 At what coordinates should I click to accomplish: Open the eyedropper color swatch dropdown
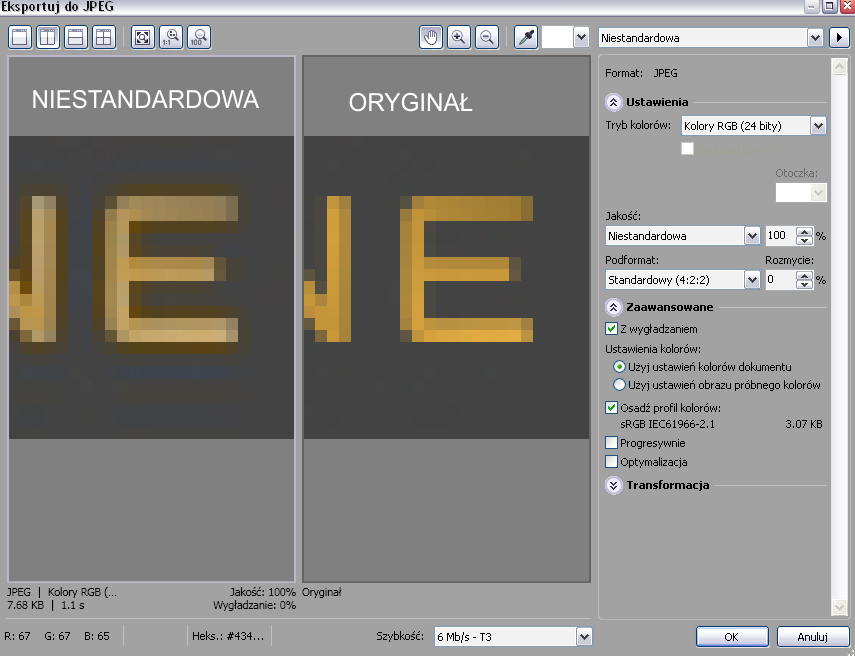pyautogui.click(x=580, y=38)
